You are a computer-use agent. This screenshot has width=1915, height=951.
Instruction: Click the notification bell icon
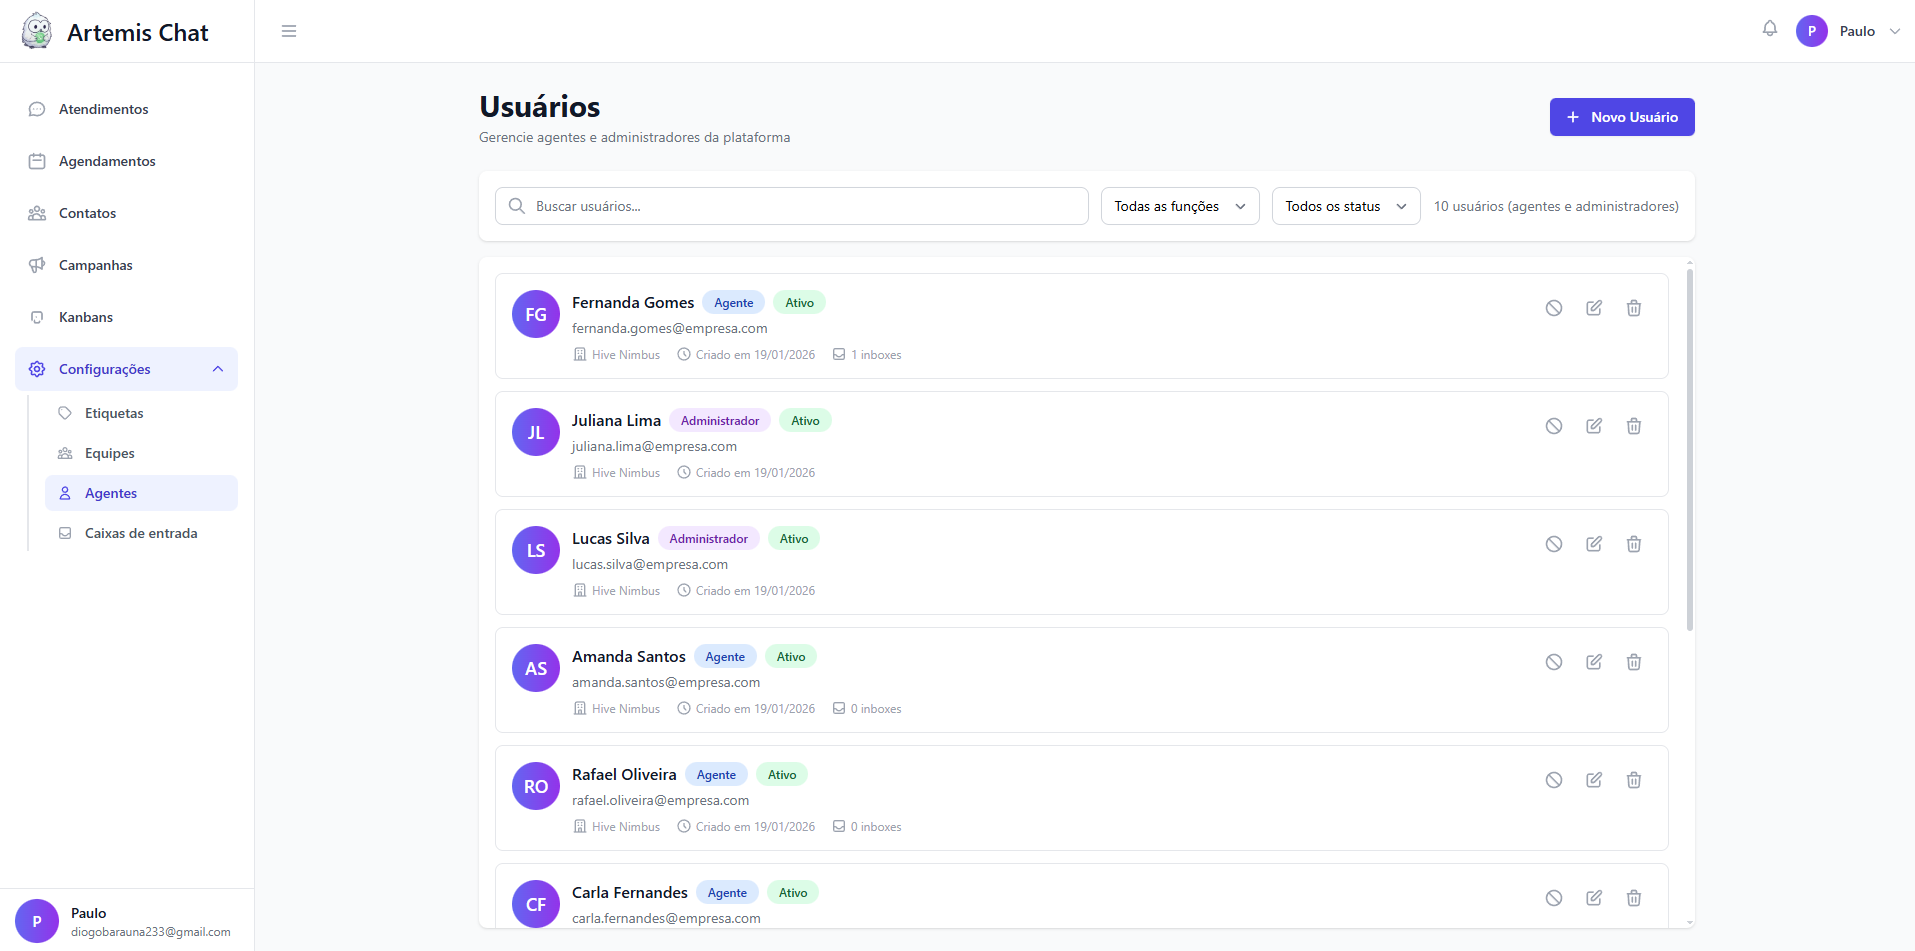pyautogui.click(x=1769, y=29)
